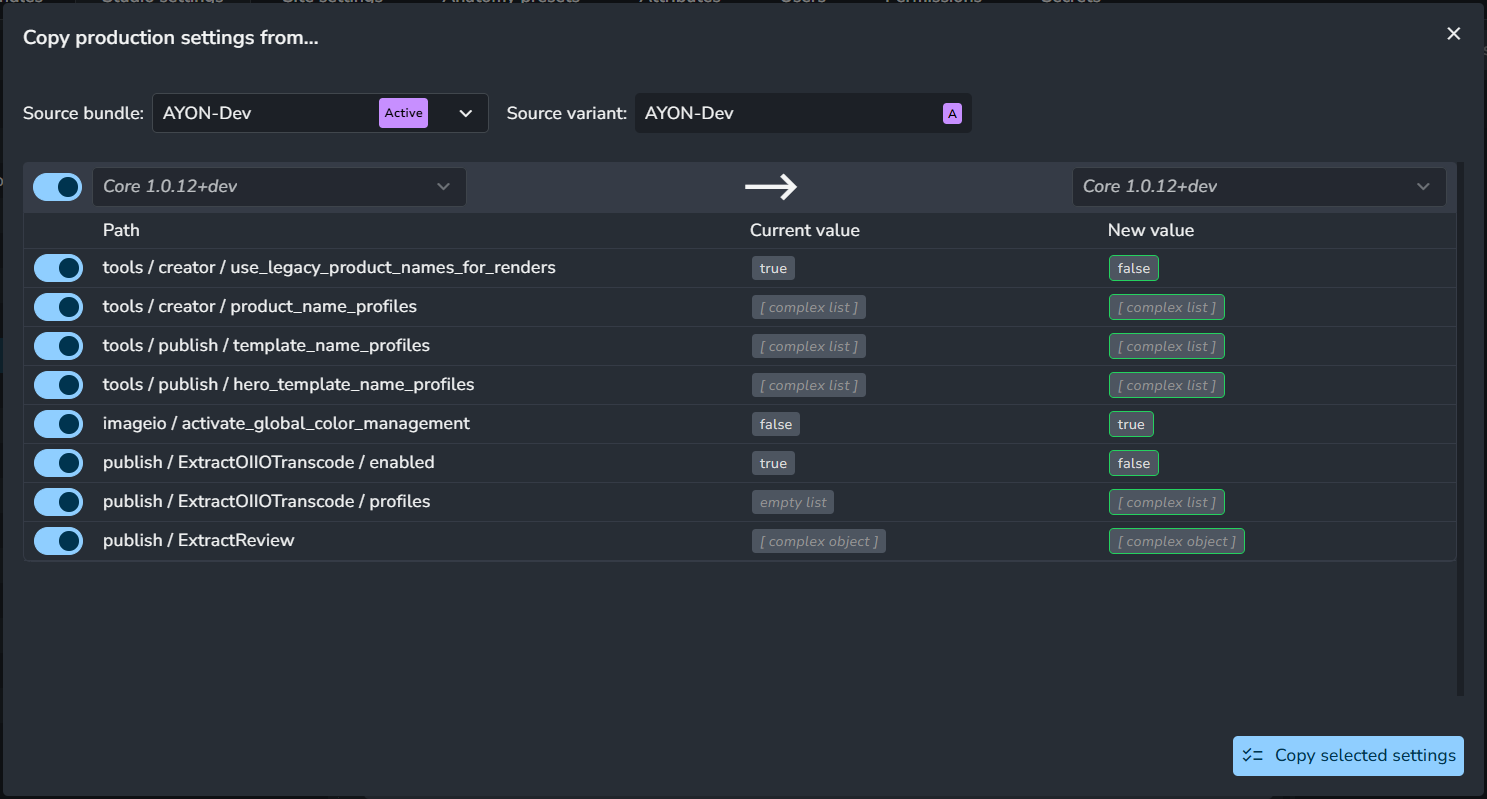Close the Copy production settings dialog
The width and height of the screenshot is (1487, 799).
pyautogui.click(x=1453, y=34)
